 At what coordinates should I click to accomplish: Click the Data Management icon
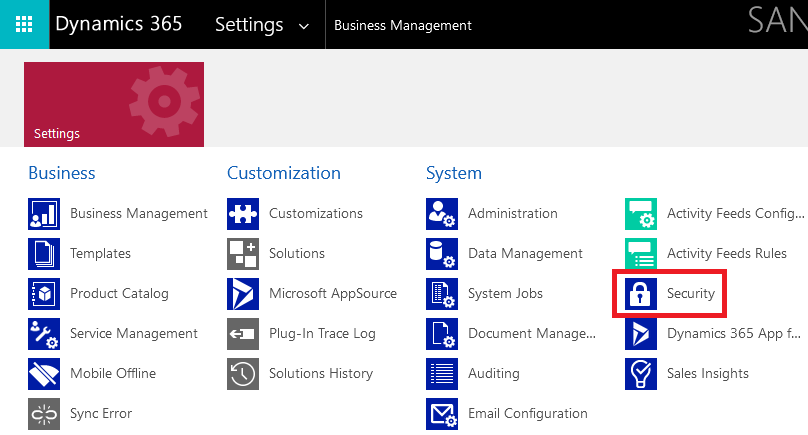(x=442, y=254)
